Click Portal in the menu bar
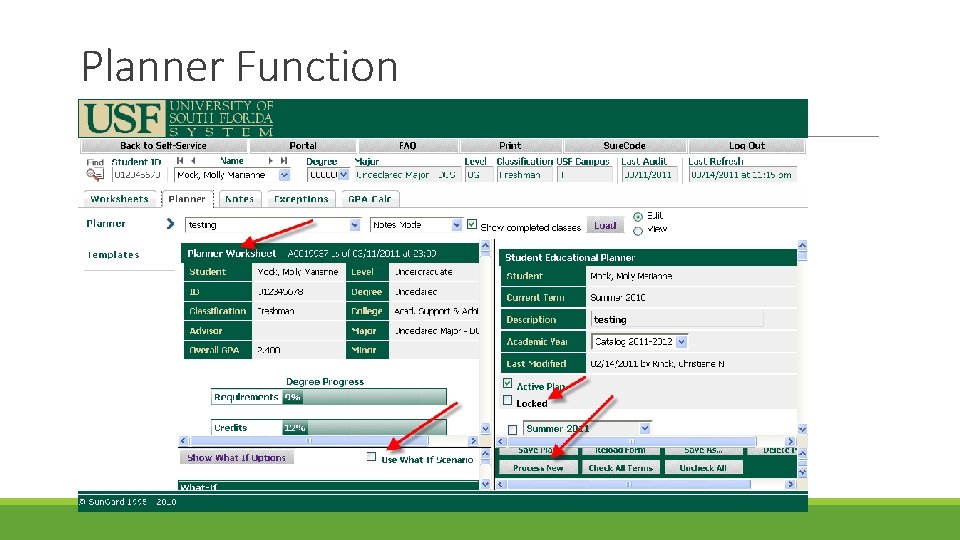The image size is (960, 540). [x=303, y=146]
